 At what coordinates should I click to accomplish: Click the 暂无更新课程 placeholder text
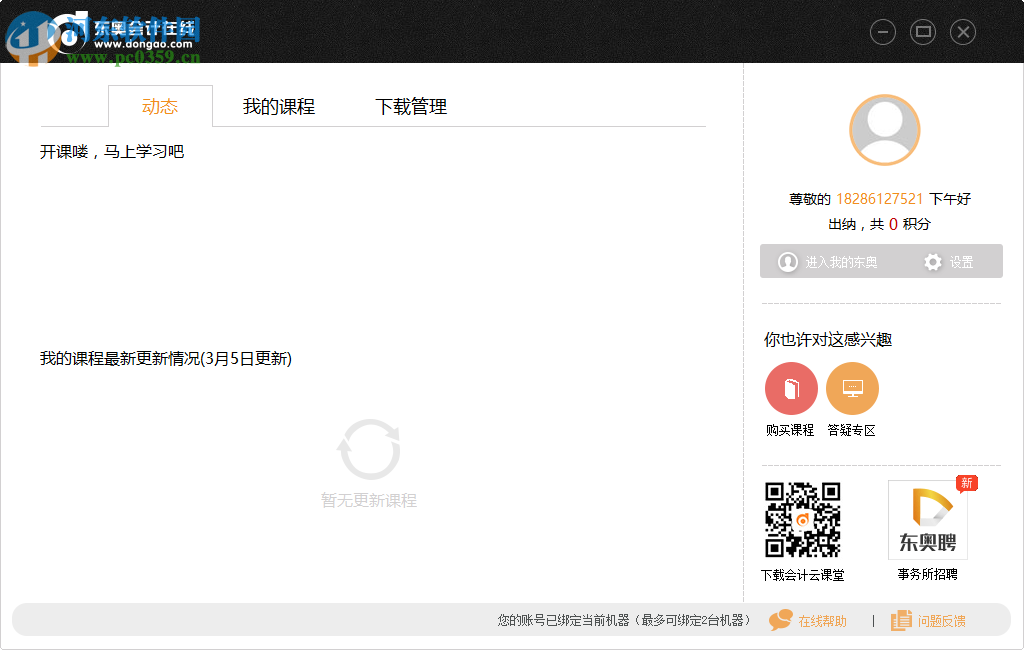click(370, 500)
